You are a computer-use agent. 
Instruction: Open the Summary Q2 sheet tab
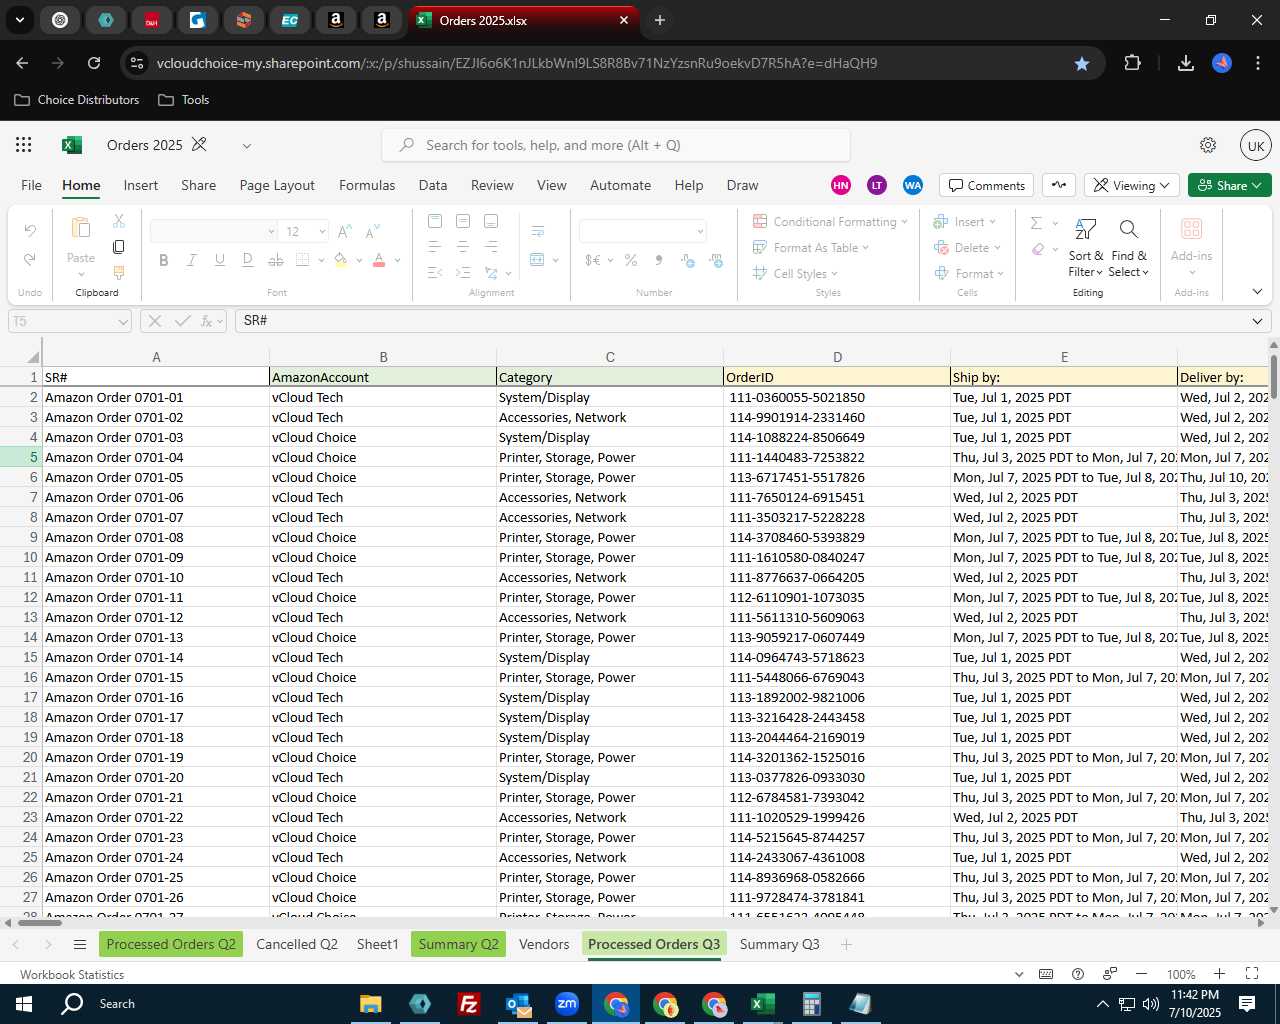click(458, 944)
